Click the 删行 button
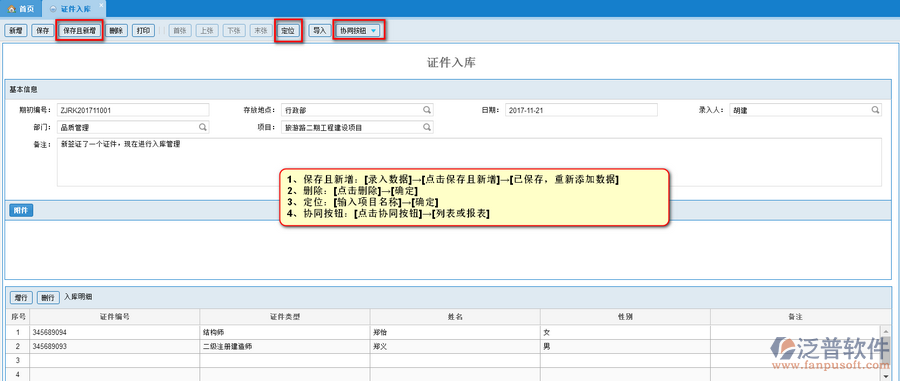This screenshot has height=381, width=900. pos(48,297)
